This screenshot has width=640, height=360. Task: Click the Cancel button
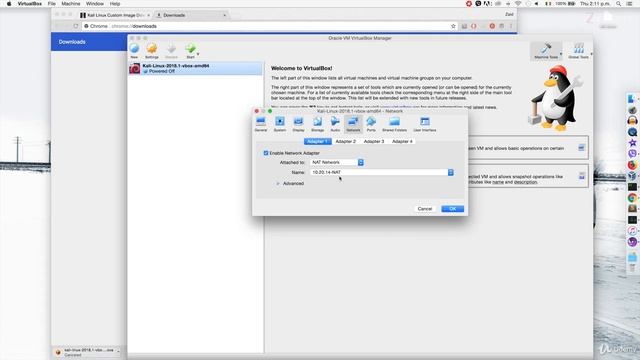424,209
